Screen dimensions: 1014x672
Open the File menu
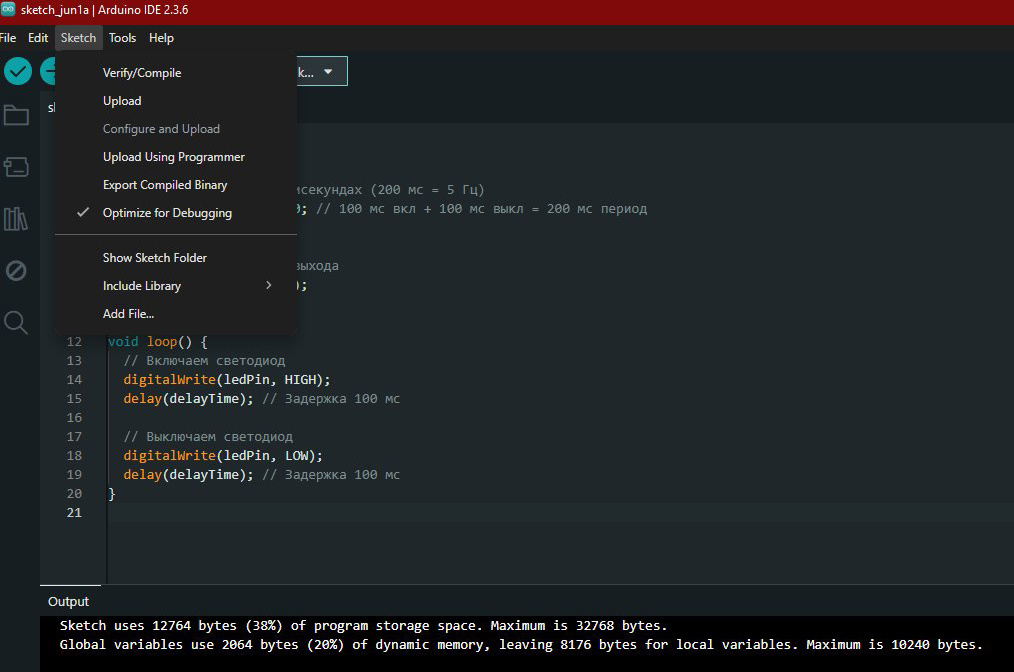tap(8, 38)
